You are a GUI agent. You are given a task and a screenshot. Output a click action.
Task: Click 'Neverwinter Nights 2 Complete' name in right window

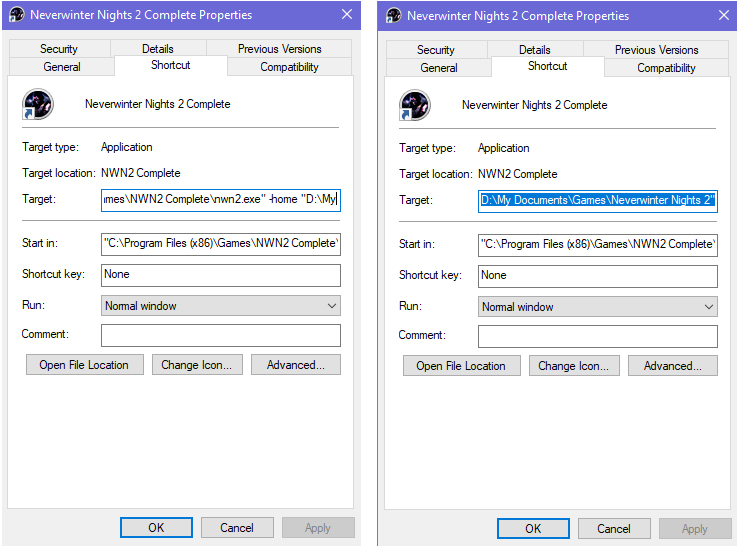pyautogui.click(x=534, y=105)
